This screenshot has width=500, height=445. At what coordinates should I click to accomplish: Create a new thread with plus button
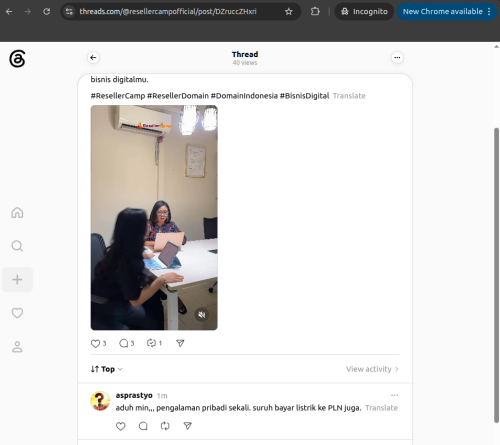pos(17,279)
